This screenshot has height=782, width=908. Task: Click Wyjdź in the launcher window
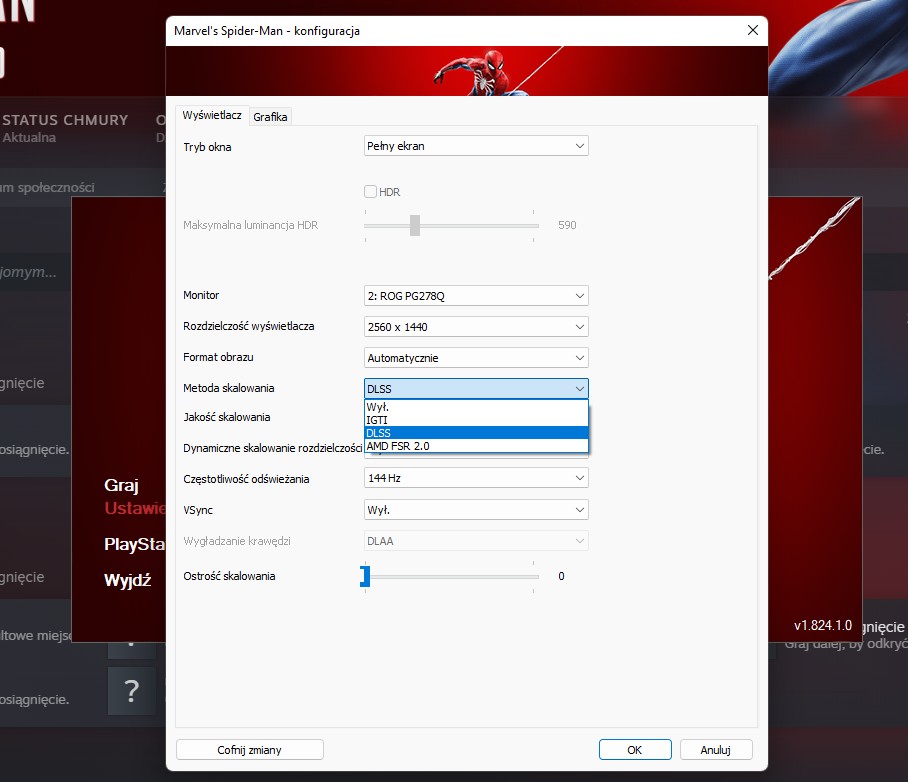127,580
